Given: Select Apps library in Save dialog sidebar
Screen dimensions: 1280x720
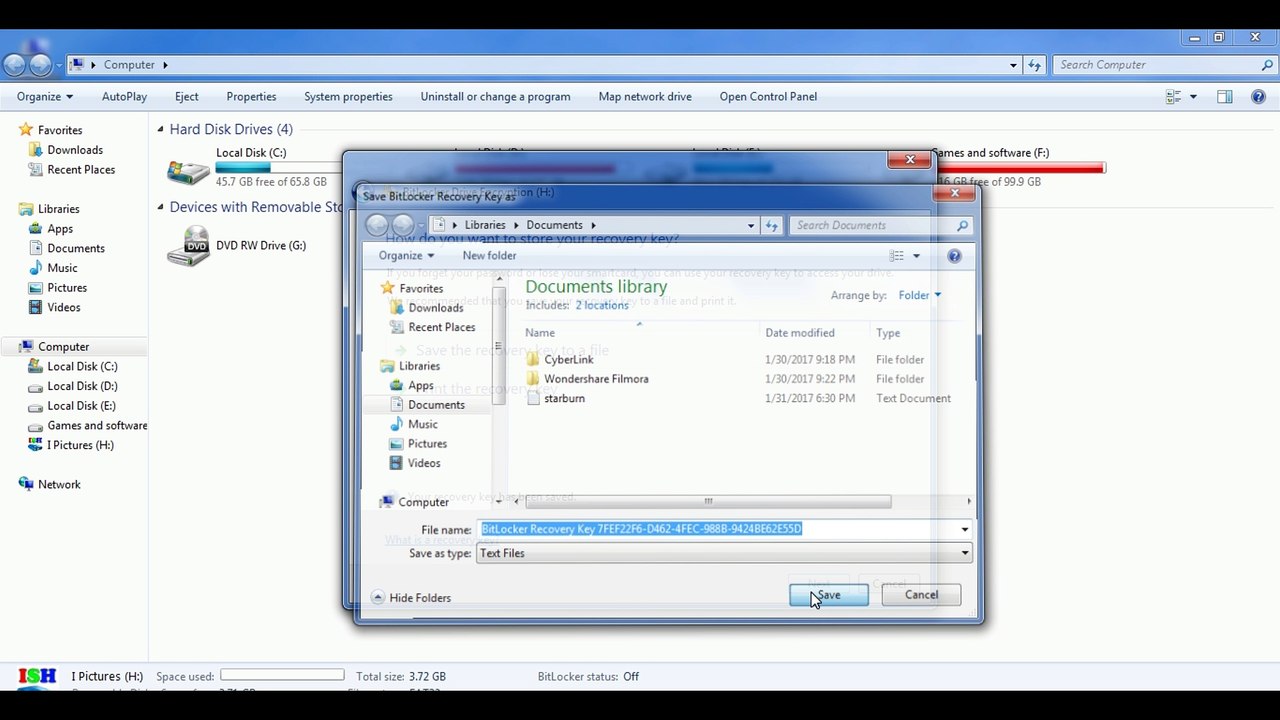Looking at the screenshot, I should point(421,386).
